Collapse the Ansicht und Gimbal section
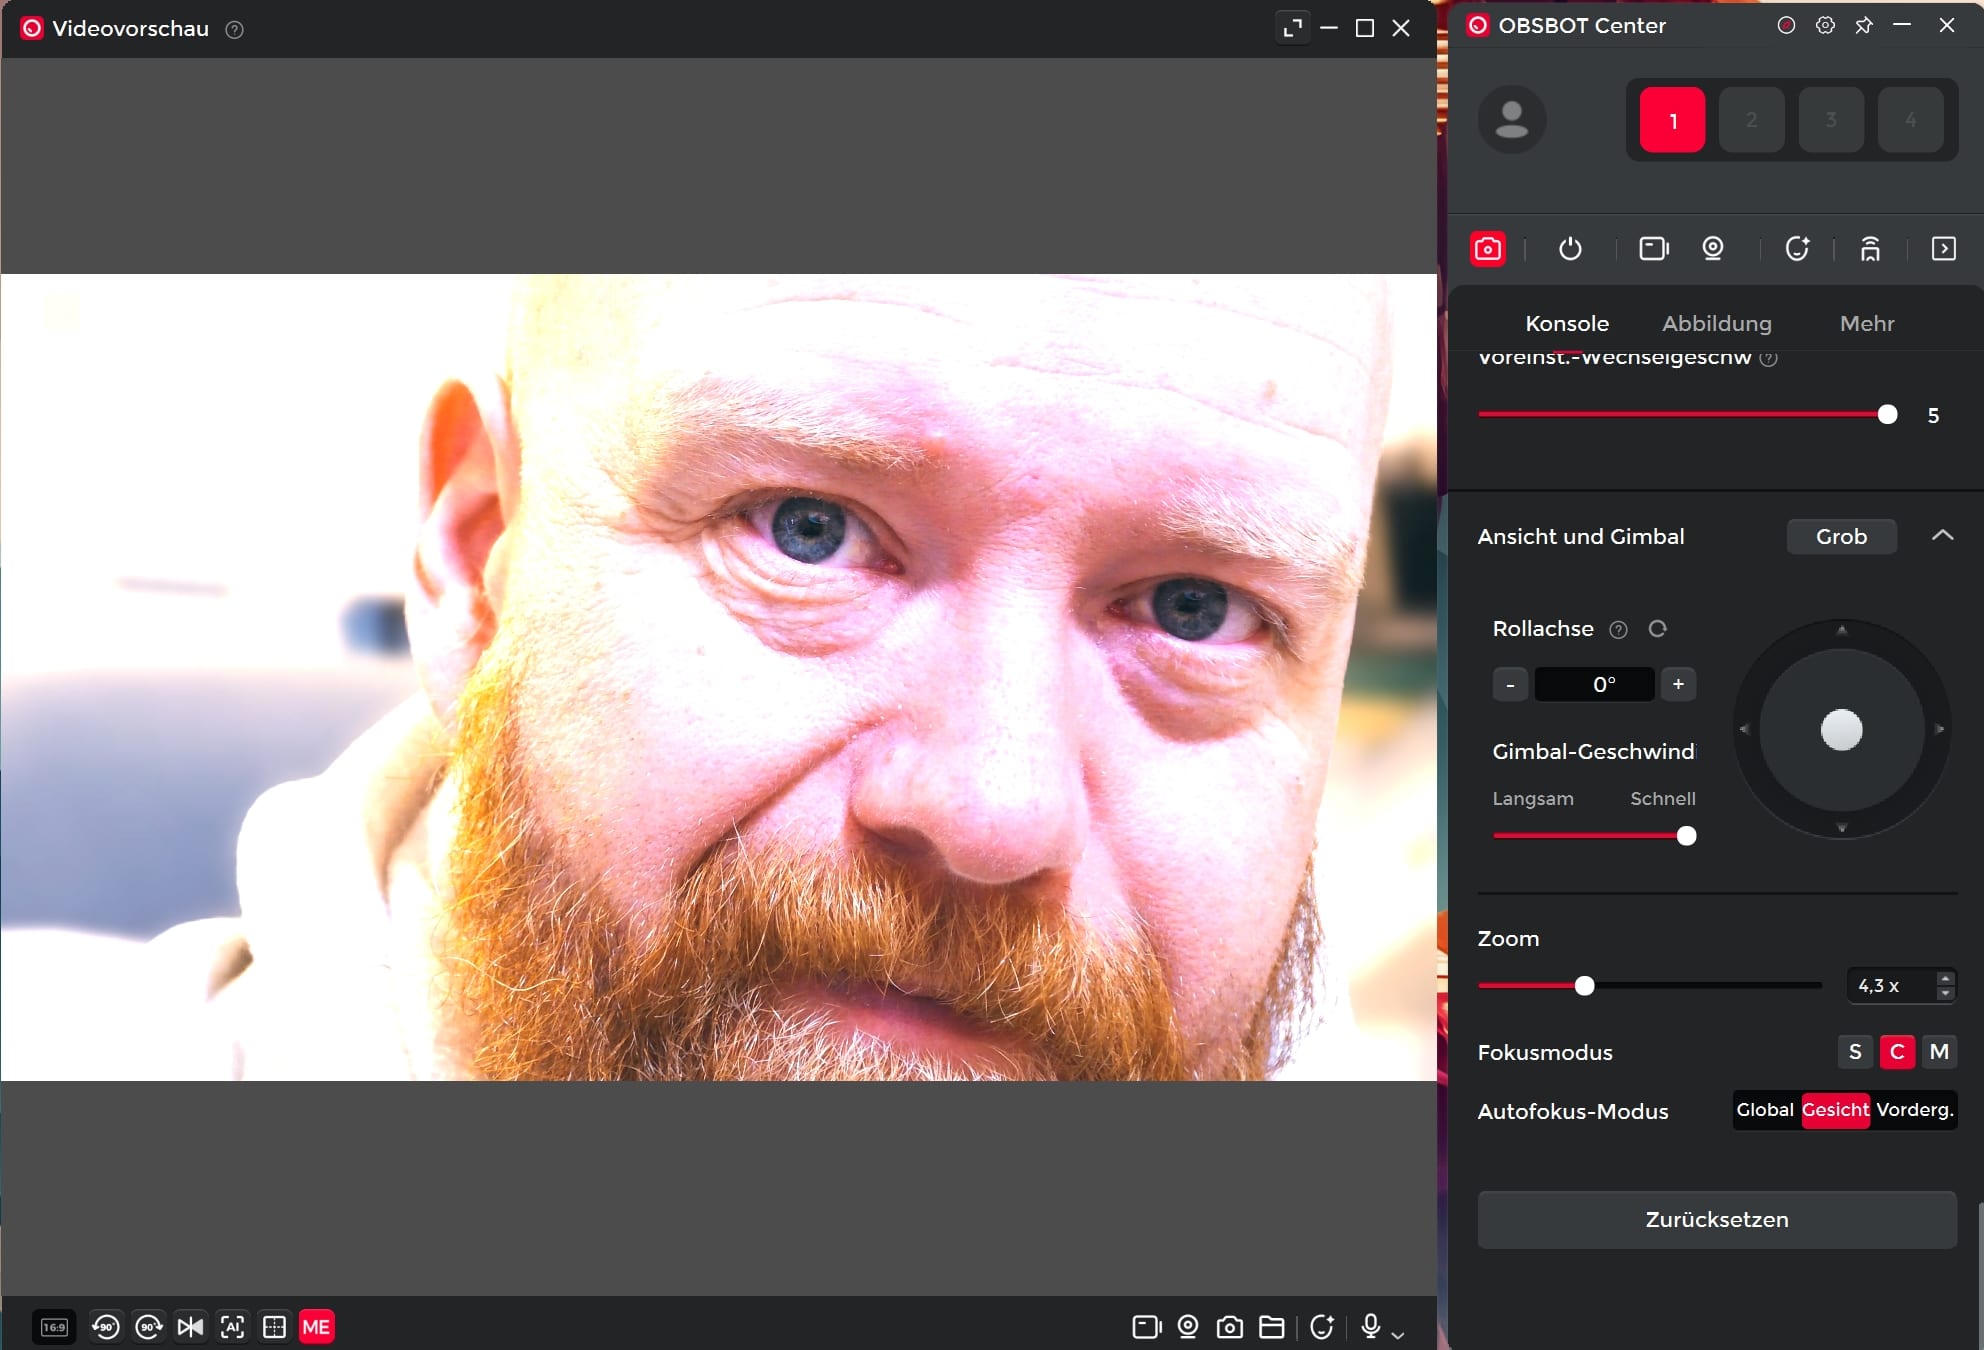This screenshot has width=1984, height=1350. [x=1942, y=536]
